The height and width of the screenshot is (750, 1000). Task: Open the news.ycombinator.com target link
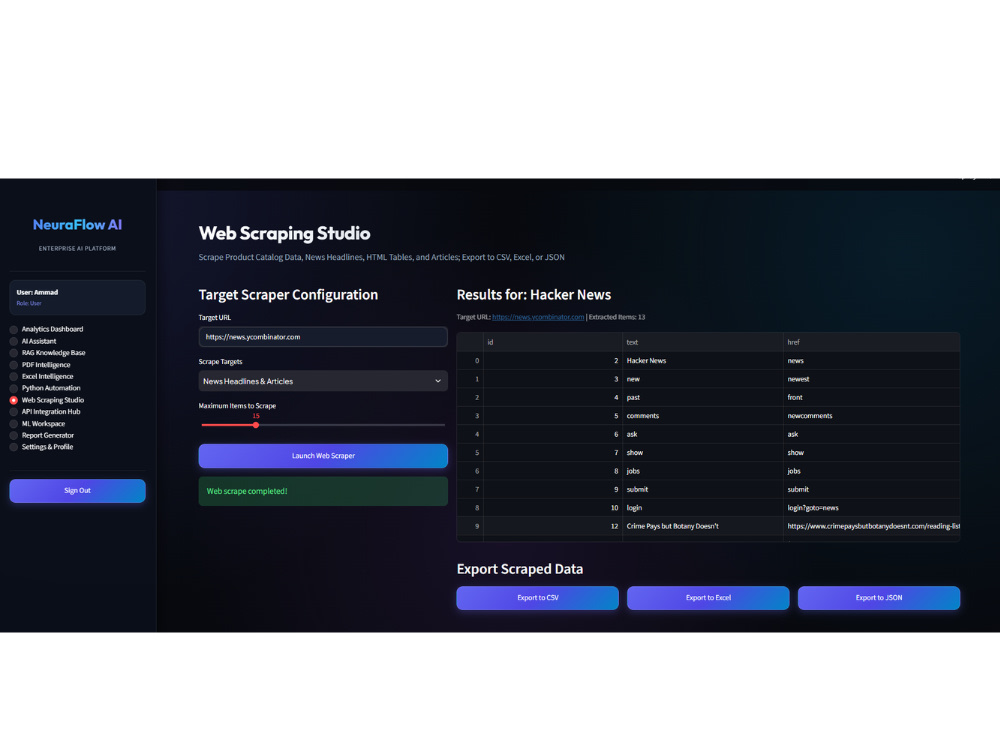click(538, 317)
